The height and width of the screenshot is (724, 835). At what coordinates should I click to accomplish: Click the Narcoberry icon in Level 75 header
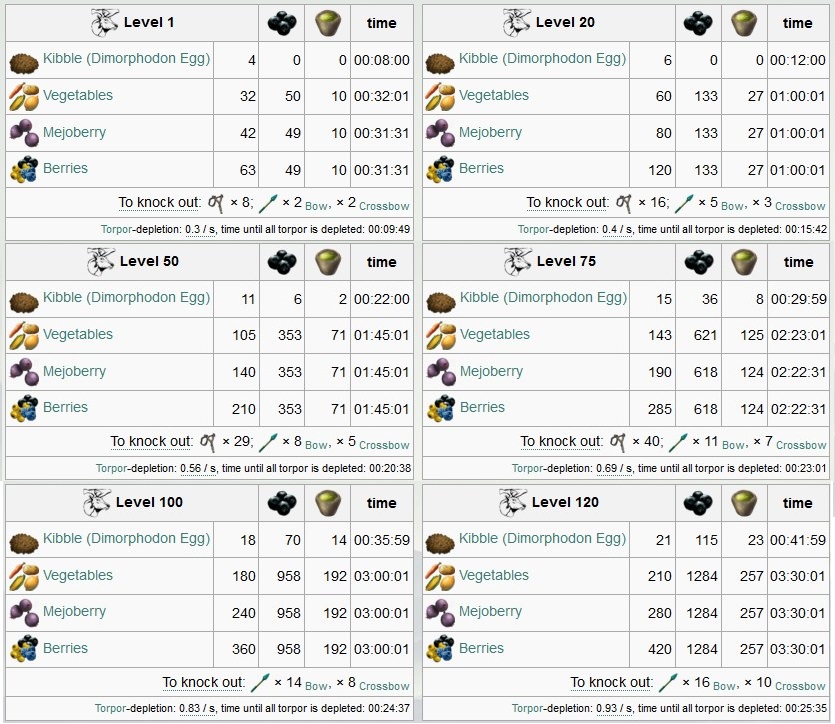pos(699,262)
